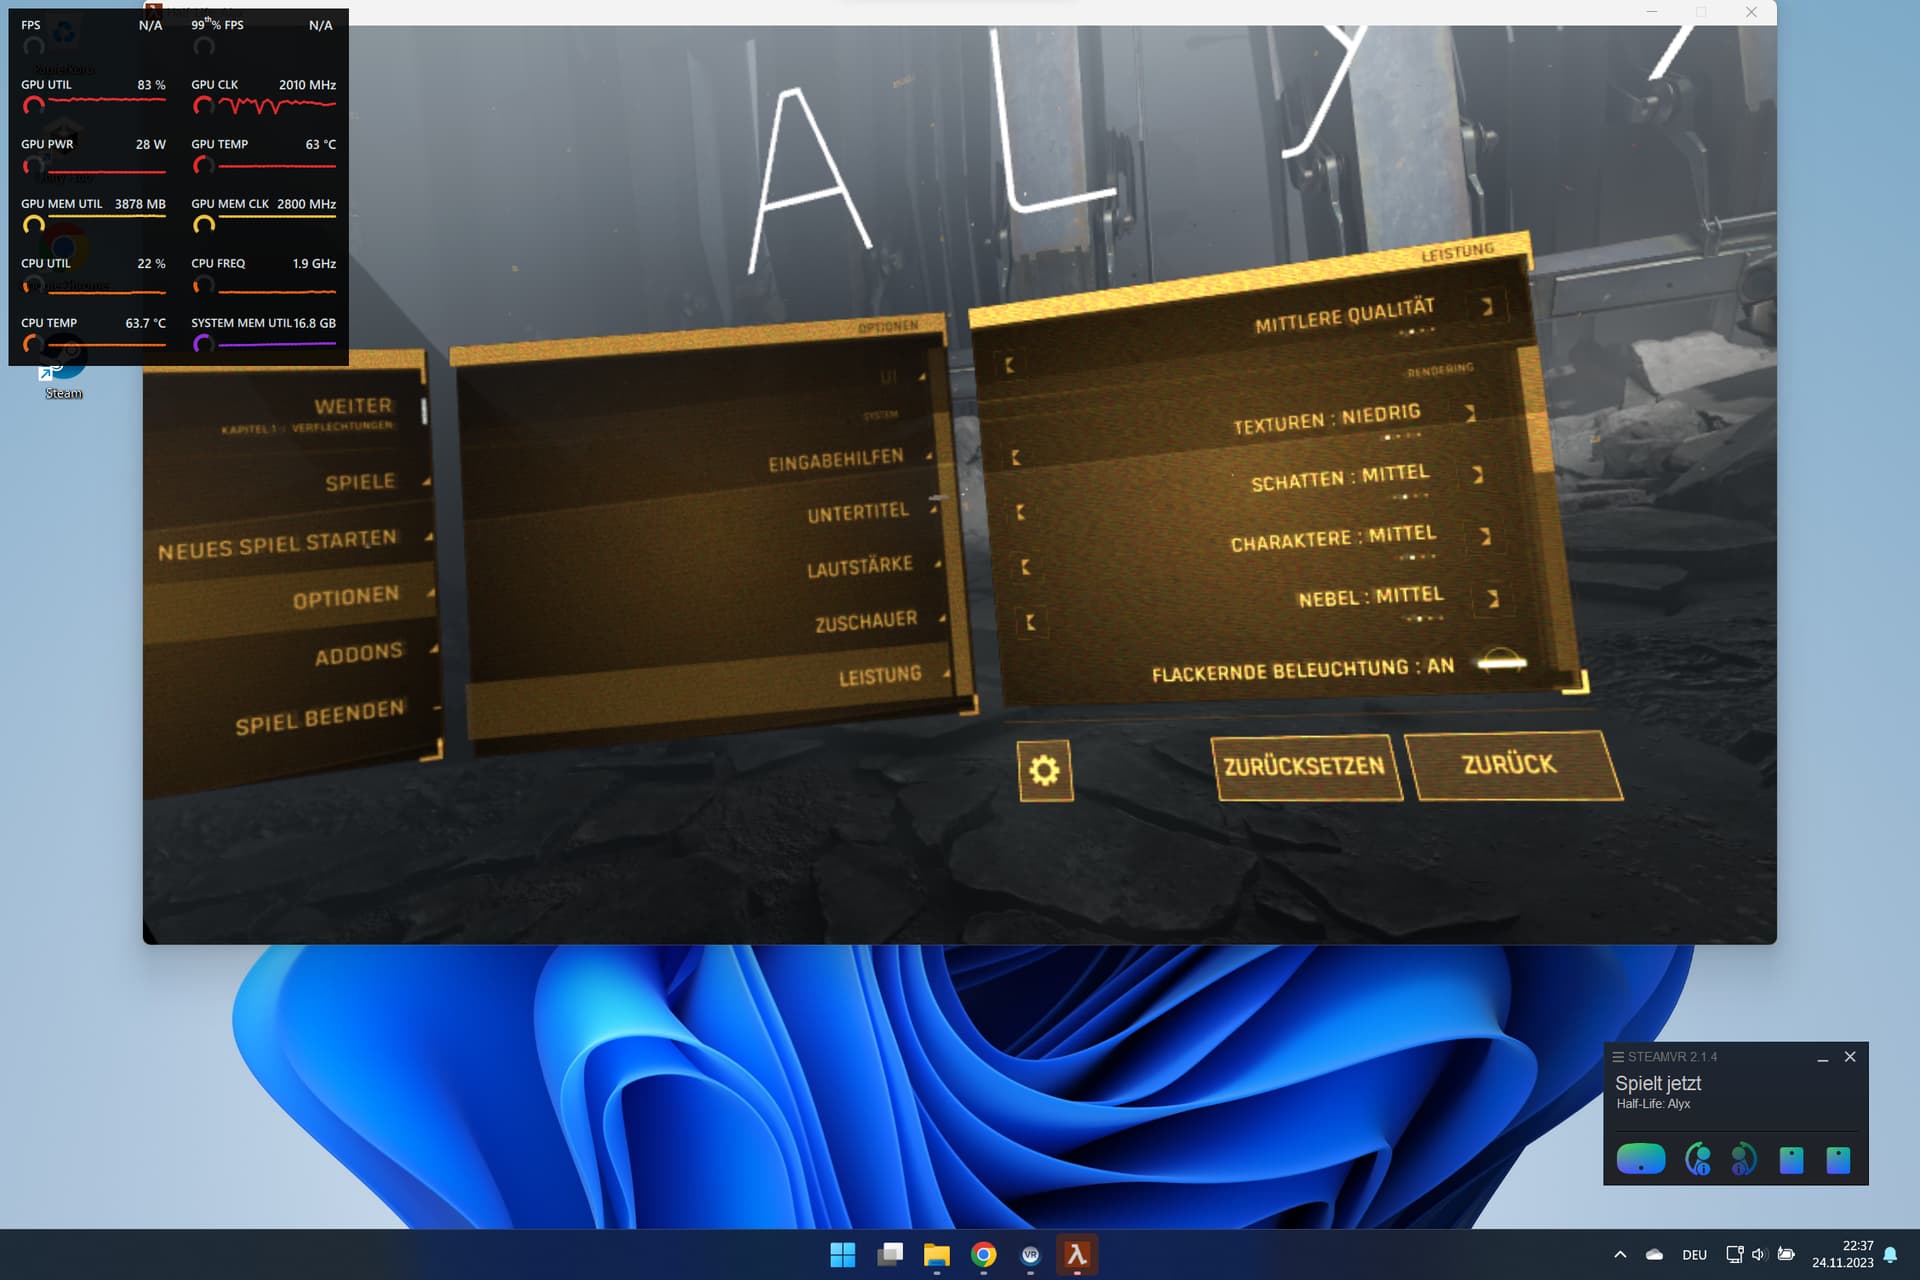Click the first base station icon in SteamVR

tap(1791, 1157)
